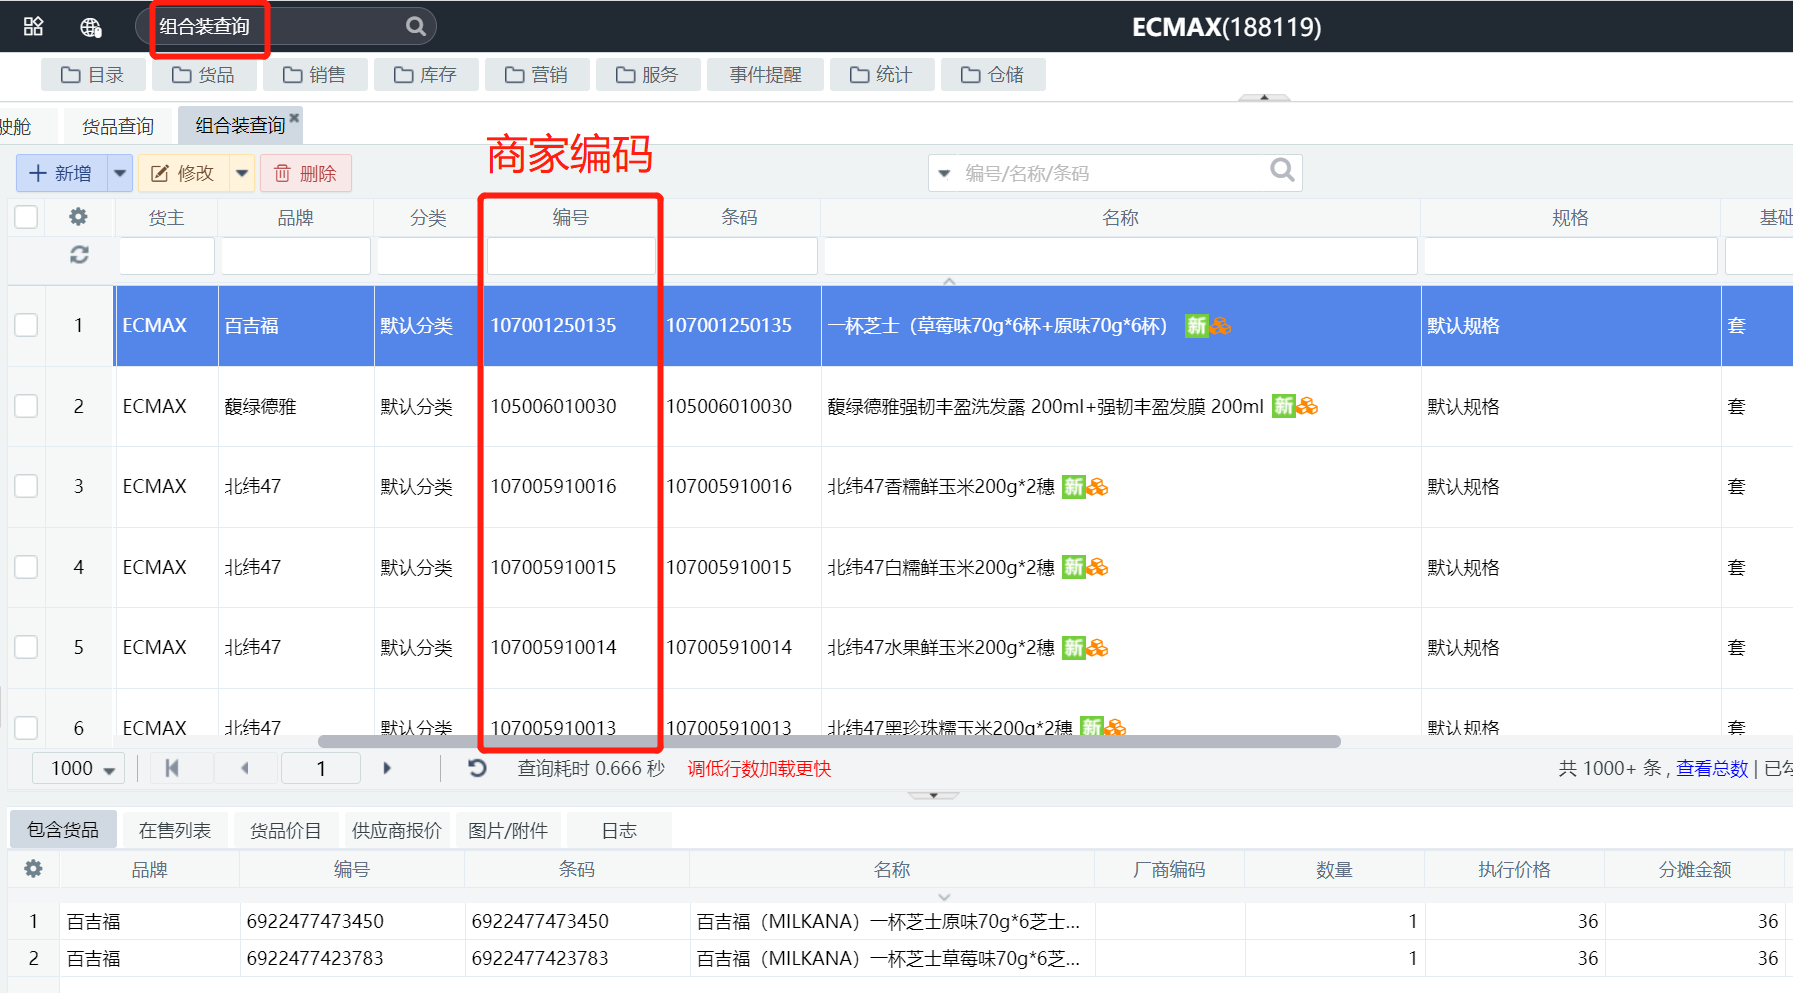
Task: Open the 1000 rows-per-page dropdown
Action: tap(80, 768)
